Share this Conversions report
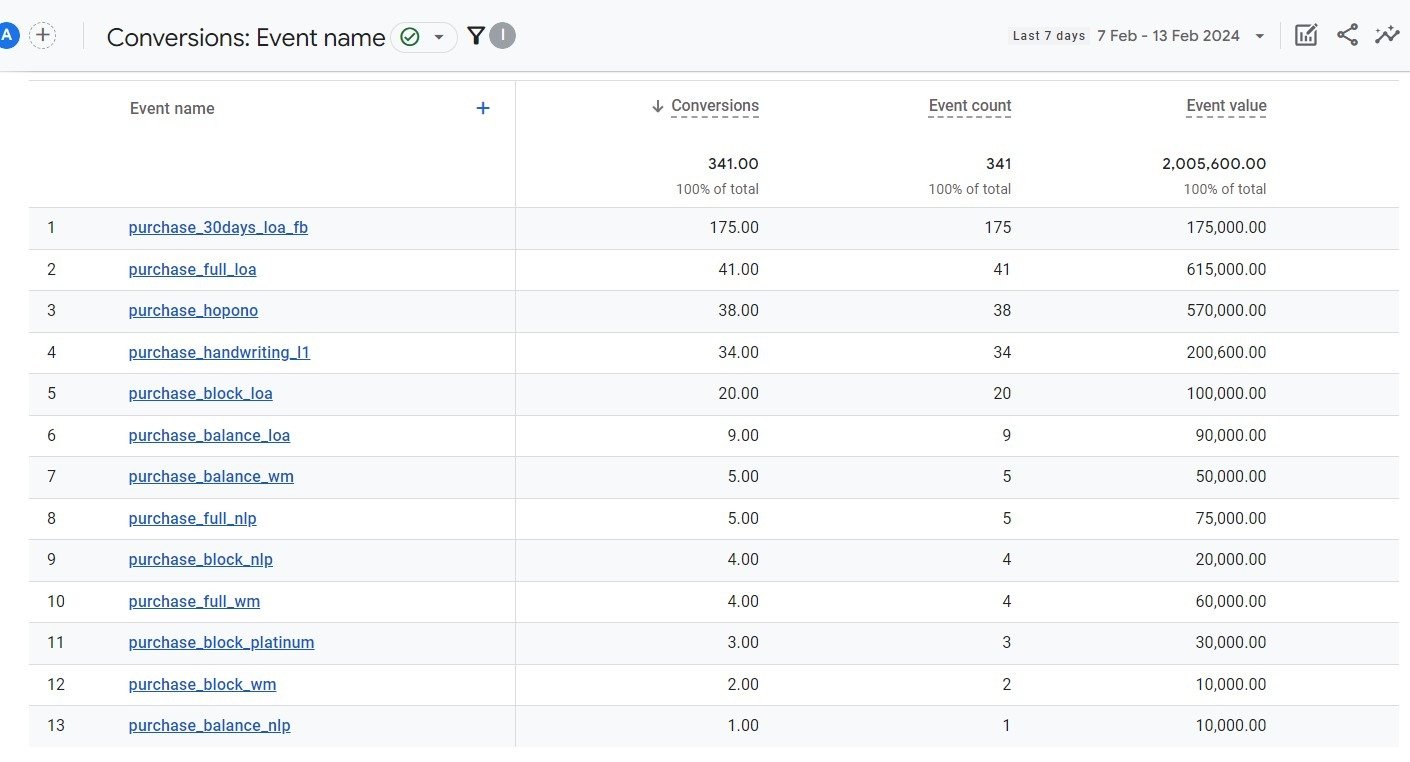 click(x=1347, y=34)
